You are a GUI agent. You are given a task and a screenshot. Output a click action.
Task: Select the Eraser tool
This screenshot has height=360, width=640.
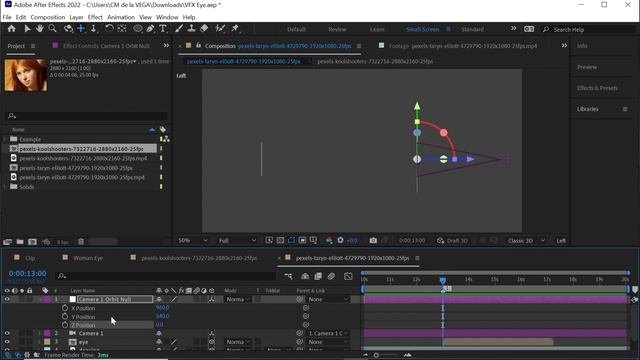click(x=204, y=29)
